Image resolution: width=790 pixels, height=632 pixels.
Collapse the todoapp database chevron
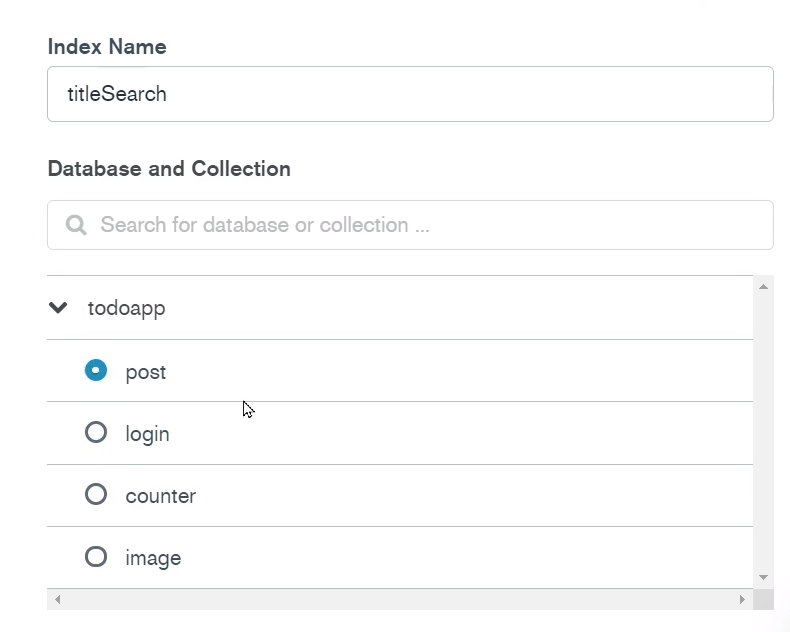pos(58,307)
